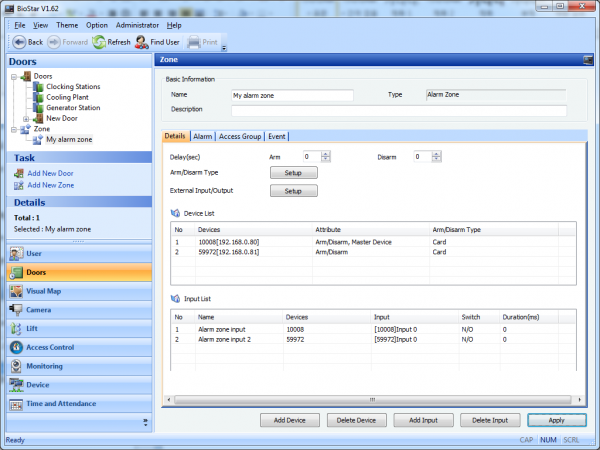
Task: Collapse the Doors tree node
Action: pyautogui.click(x=14, y=76)
